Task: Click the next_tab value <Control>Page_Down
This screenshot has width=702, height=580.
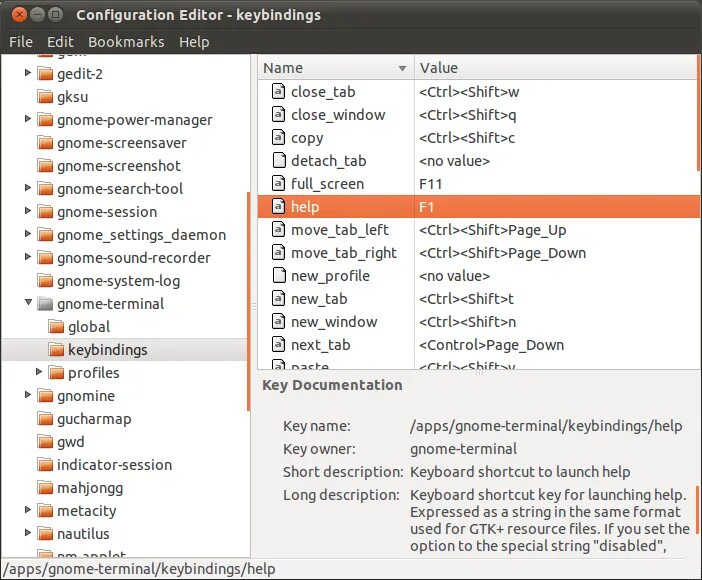Action: [x=491, y=345]
